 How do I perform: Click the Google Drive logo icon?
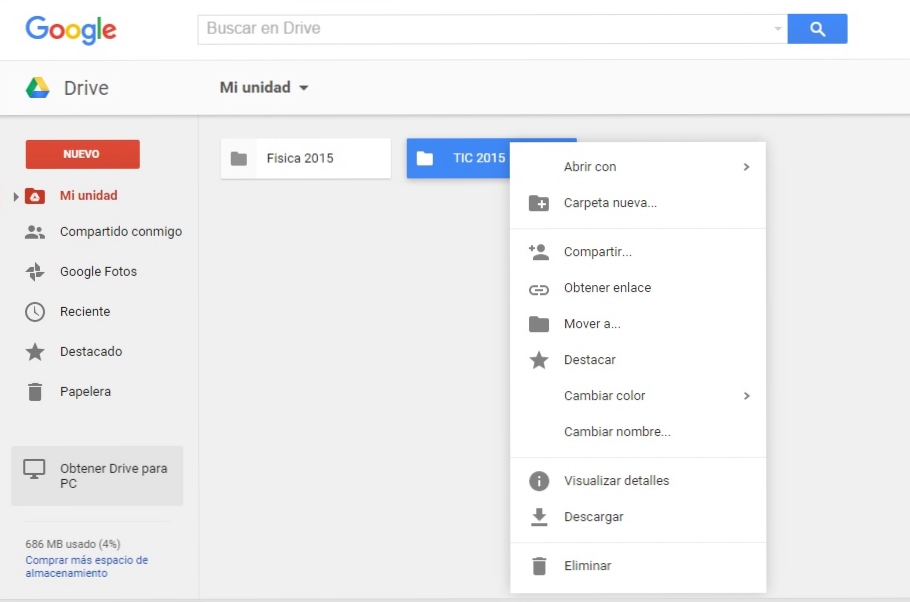[38, 88]
